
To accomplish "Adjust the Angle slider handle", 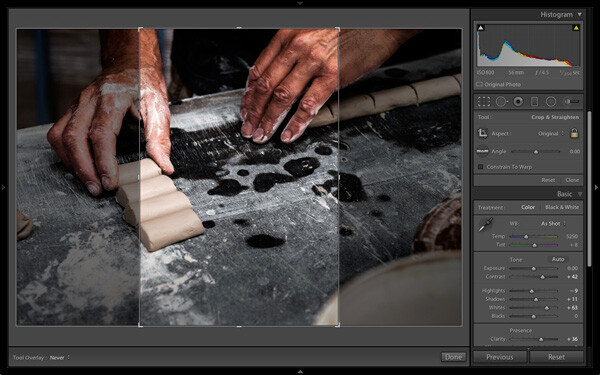I will click(x=536, y=152).
